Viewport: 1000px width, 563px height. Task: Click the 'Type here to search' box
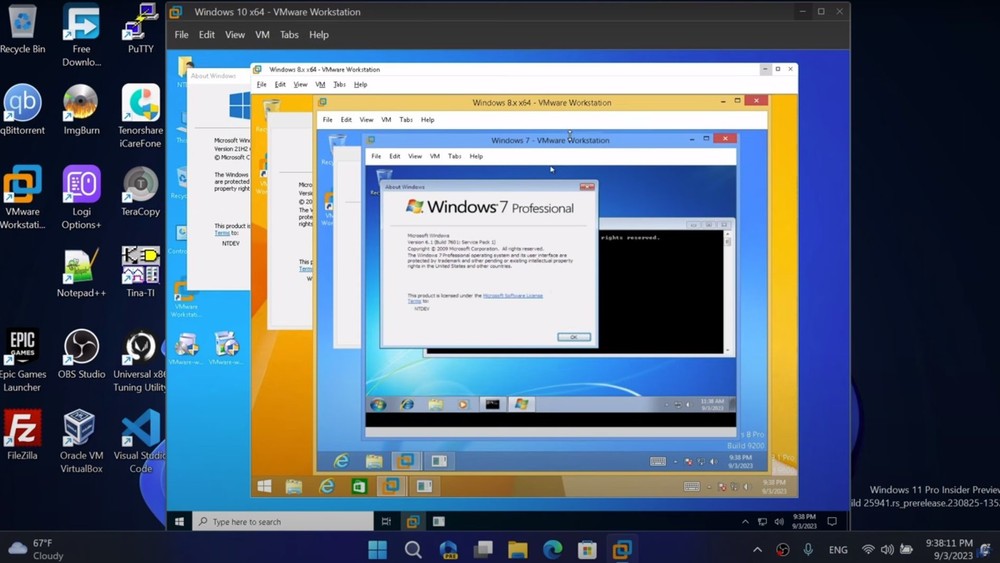pyautogui.click(x=282, y=522)
